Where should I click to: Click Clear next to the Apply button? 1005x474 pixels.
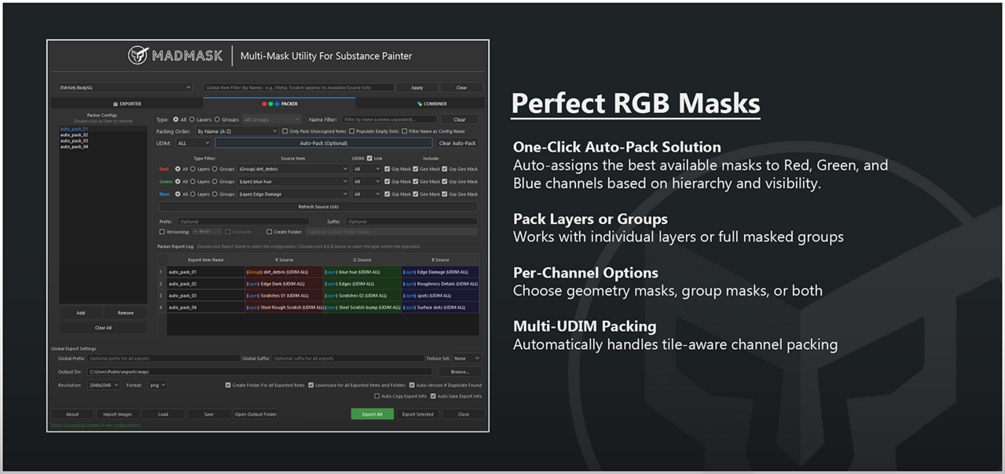pyautogui.click(x=461, y=88)
